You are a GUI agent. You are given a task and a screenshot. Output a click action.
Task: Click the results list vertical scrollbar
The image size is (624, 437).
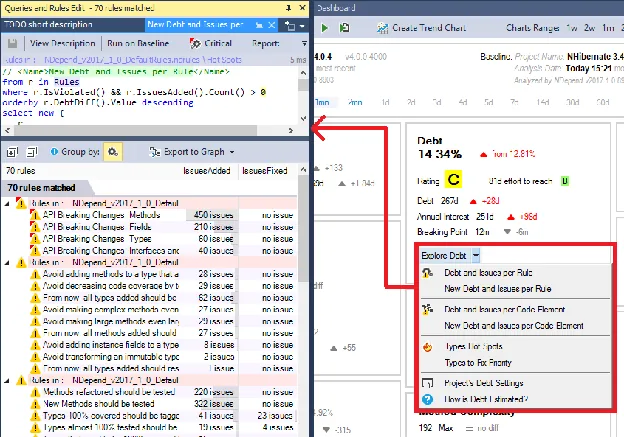click(303, 228)
